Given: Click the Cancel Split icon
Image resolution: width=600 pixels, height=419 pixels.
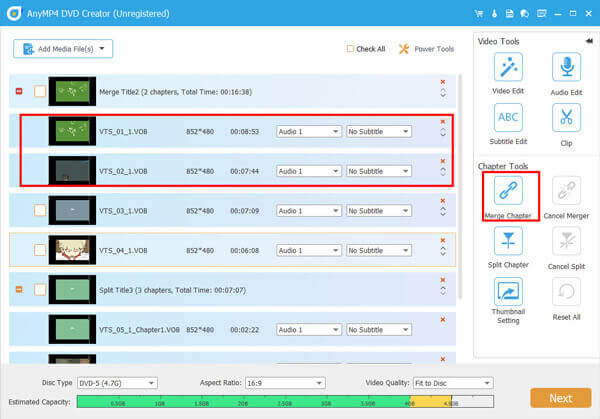Looking at the screenshot, I should [x=566, y=241].
